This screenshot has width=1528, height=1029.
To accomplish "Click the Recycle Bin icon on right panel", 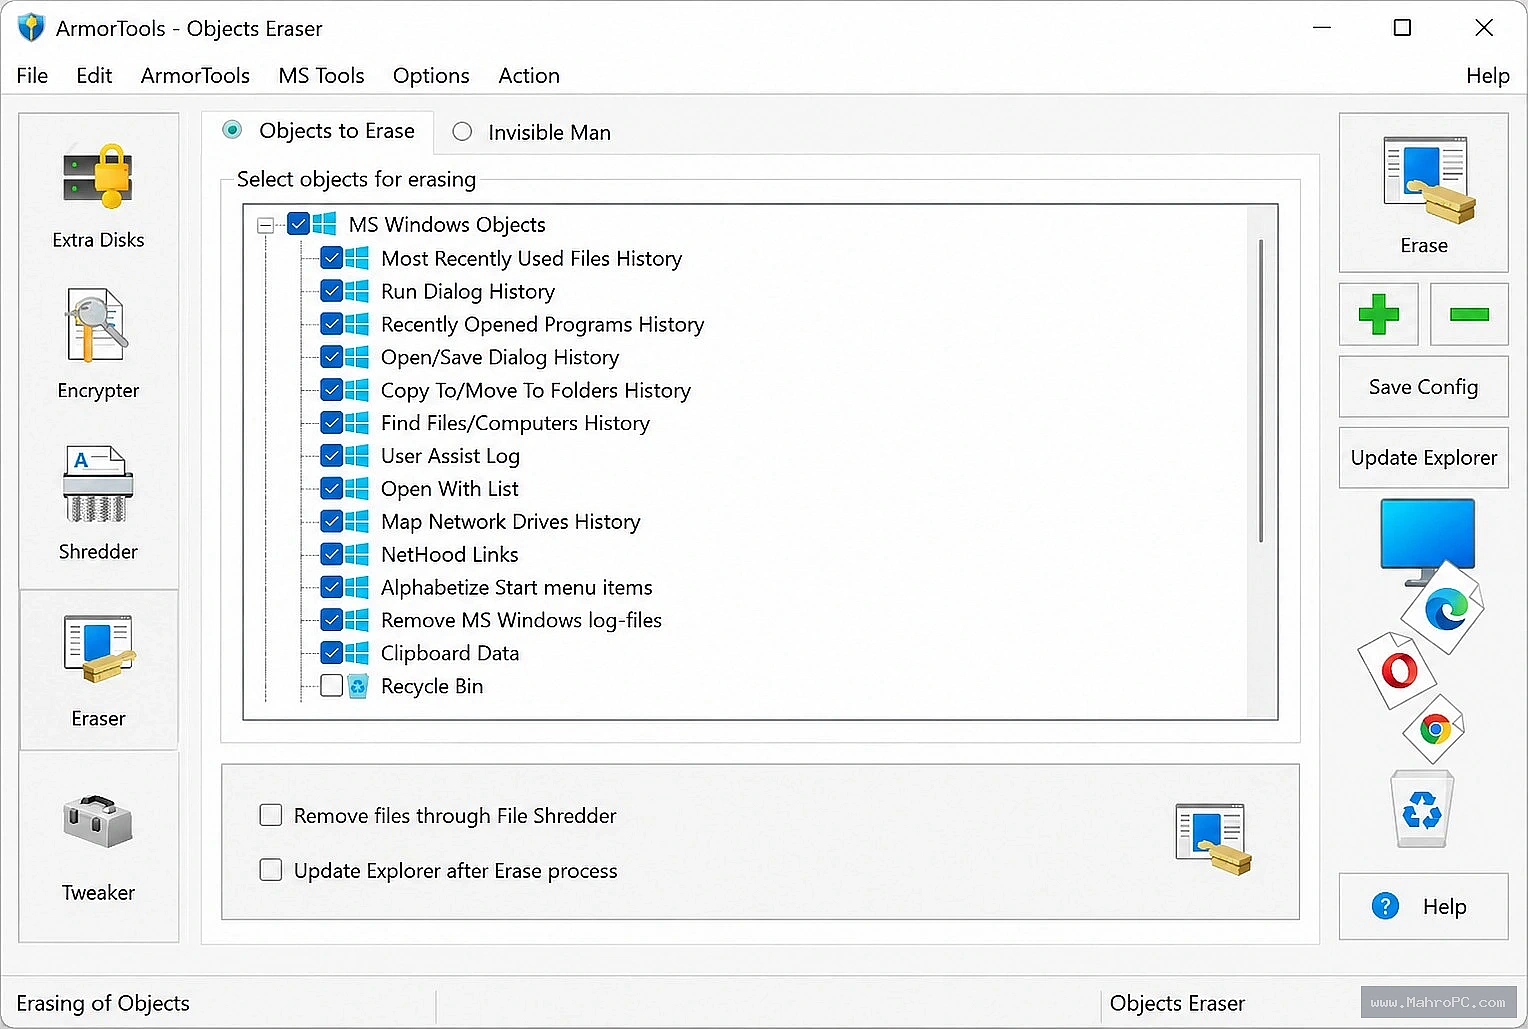I will click(1422, 810).
